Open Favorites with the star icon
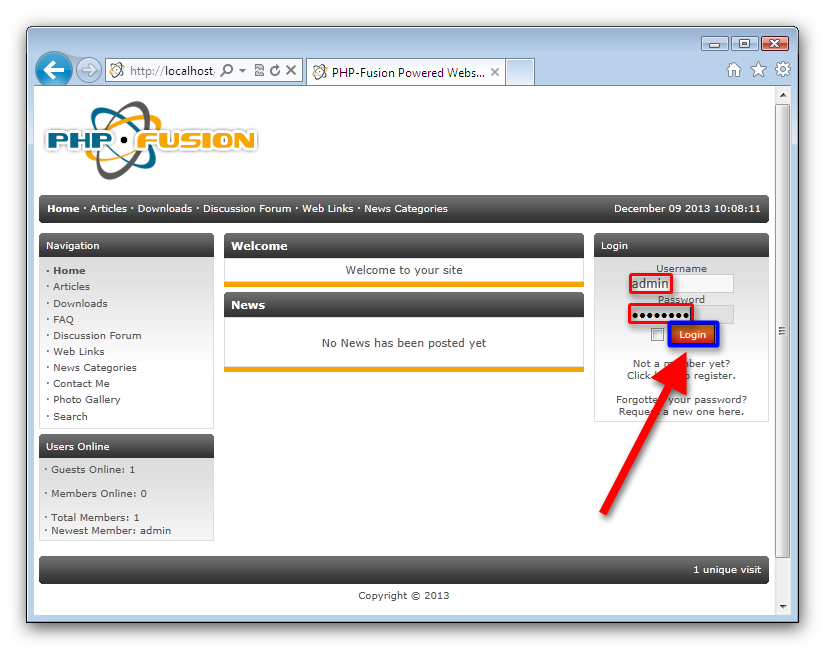 click(758, 70)
